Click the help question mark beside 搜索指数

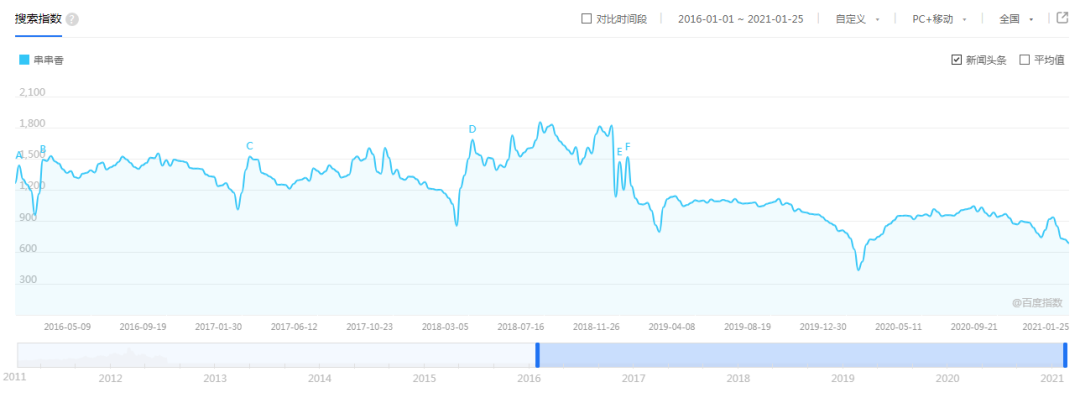72,19
